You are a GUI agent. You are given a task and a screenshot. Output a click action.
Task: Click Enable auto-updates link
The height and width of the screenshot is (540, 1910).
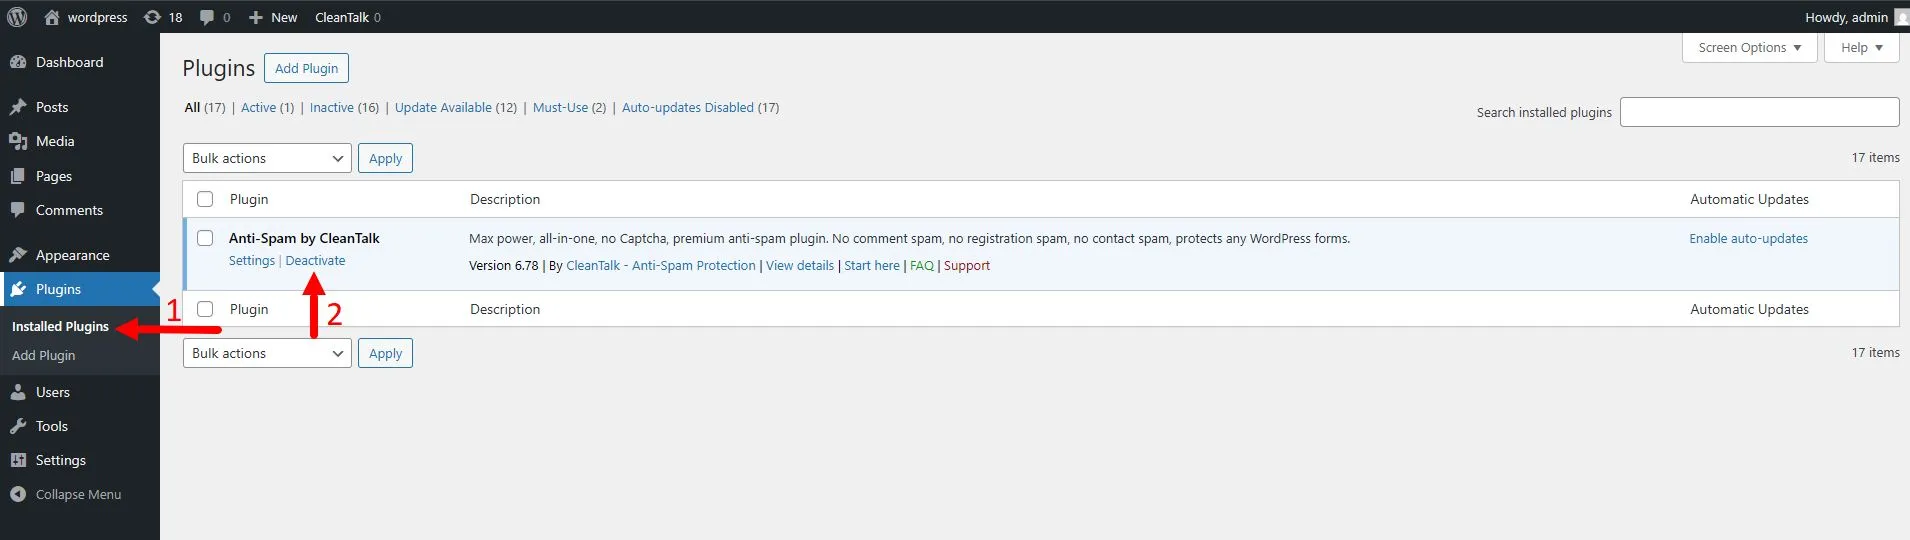tap(1748, 238)
